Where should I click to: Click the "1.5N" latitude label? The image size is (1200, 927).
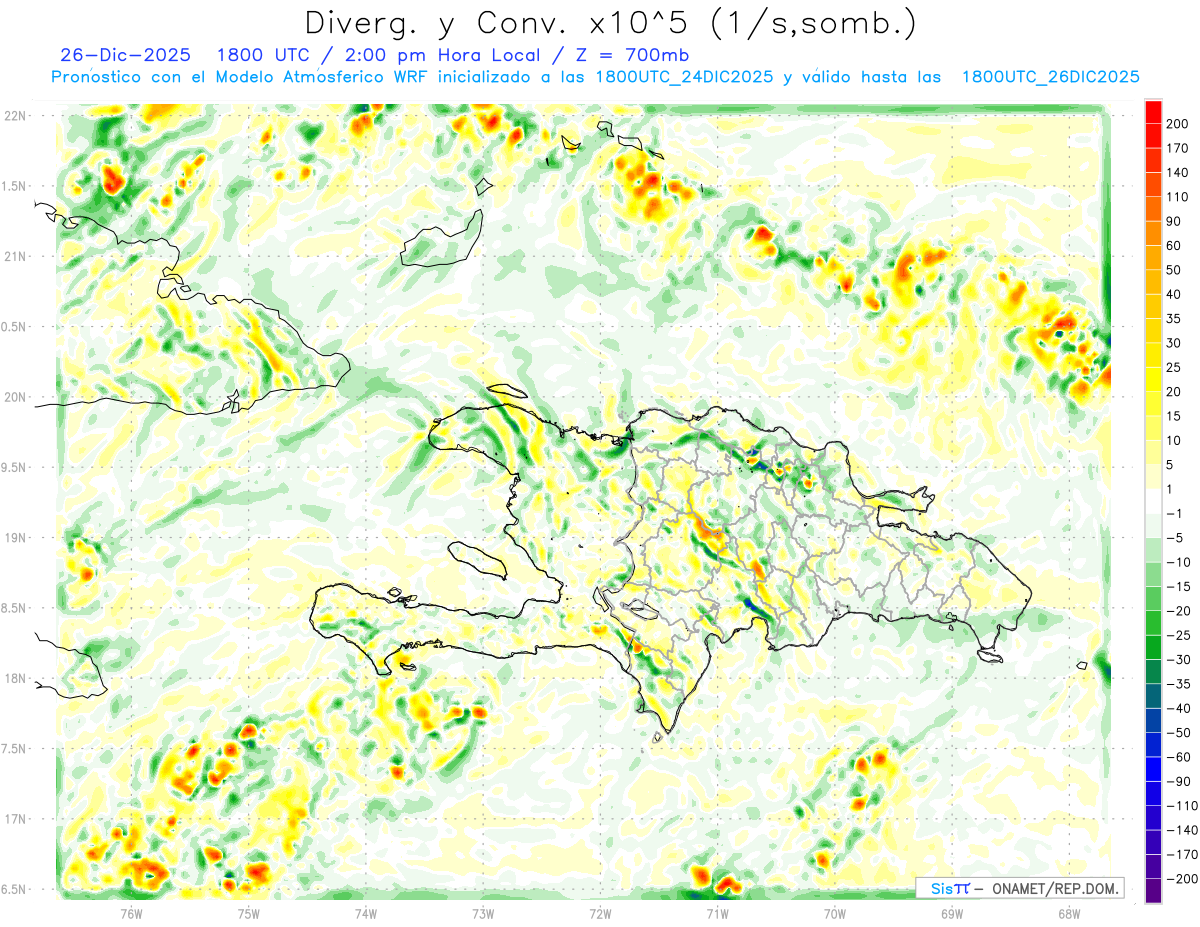15,186
